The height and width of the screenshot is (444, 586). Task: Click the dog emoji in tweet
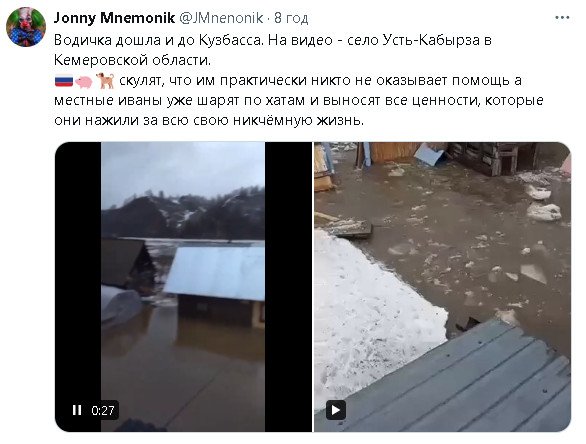point(105,81)
